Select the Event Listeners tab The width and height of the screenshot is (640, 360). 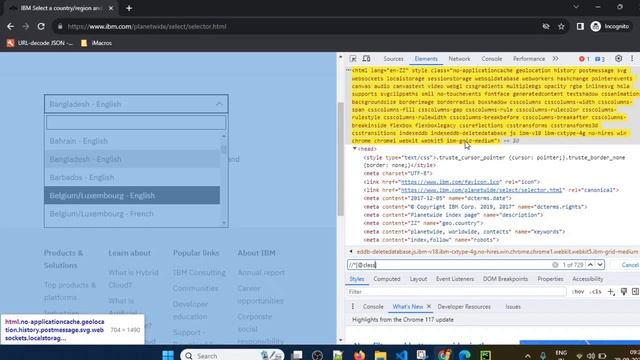(455, 279)
